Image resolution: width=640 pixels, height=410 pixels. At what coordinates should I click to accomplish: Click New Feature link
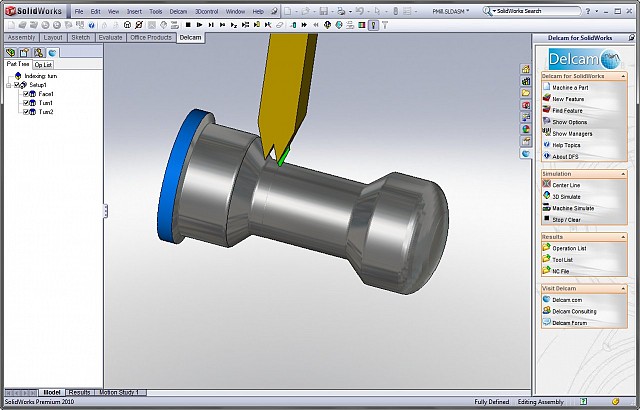point(568,99)
